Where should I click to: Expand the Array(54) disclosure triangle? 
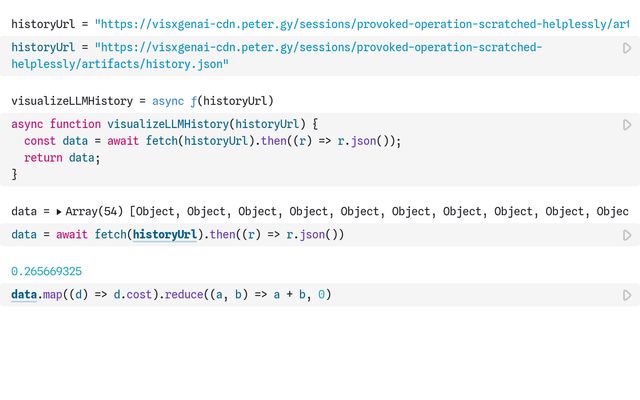pos(59,212)
